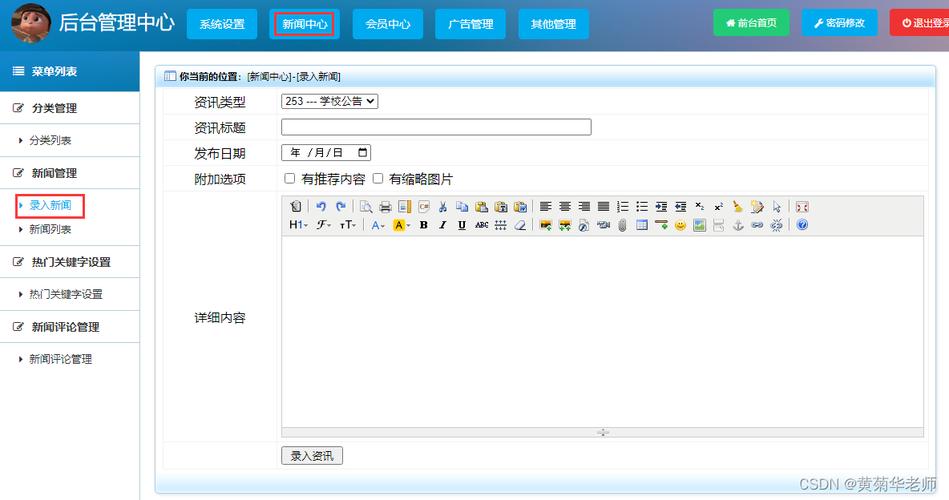
Task: Insert a smiley emoticon
Action: click(680, 225)
